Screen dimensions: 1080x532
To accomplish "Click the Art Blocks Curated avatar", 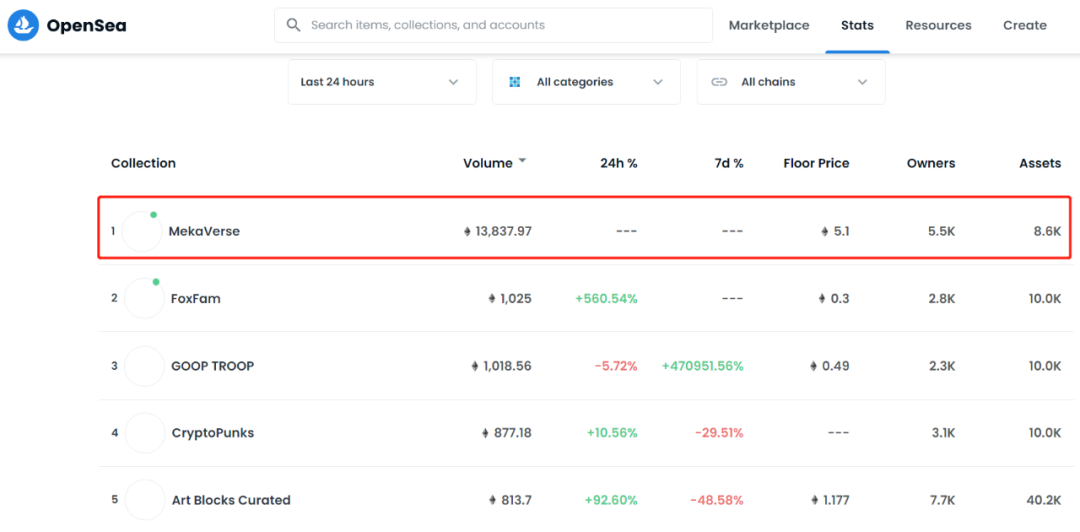I will (145, 500).
